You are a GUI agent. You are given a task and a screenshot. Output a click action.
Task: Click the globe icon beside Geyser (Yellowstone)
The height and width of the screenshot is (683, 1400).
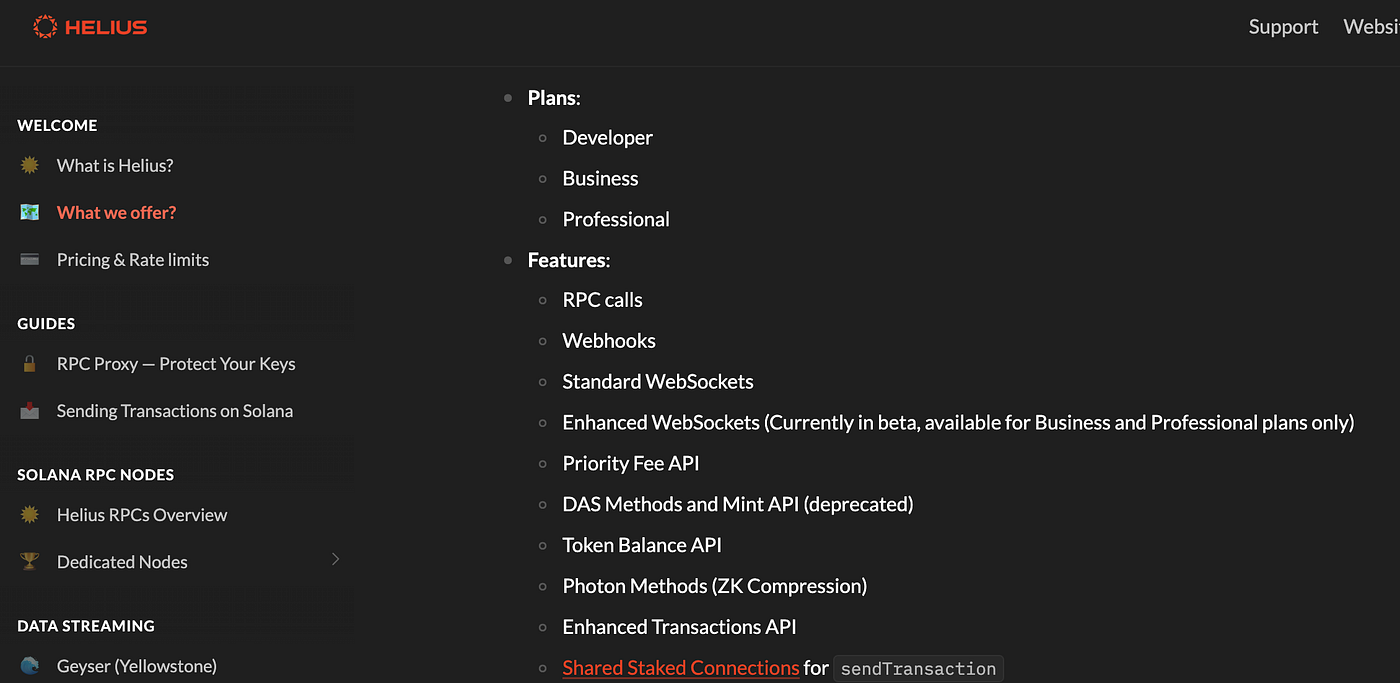click(x=30, y=666)
